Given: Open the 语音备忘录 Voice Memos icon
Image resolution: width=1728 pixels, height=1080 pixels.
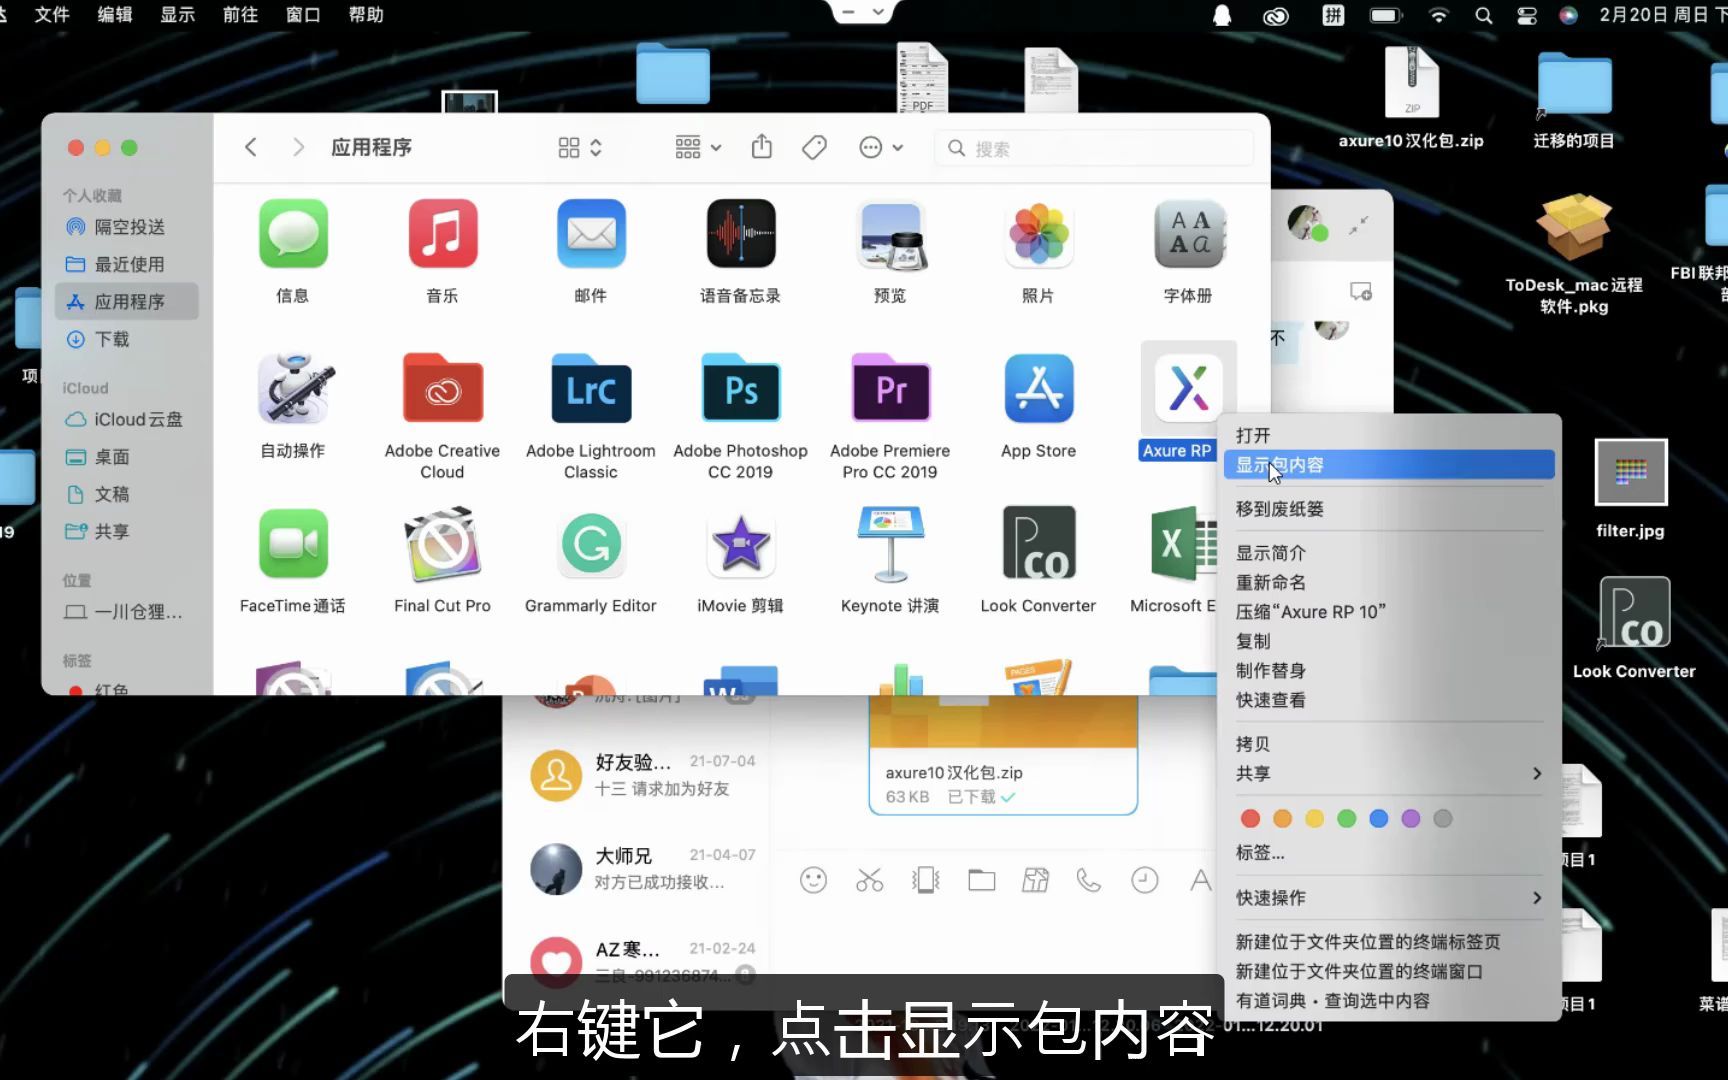Looking at the screenshot, I should coord(741,234).
